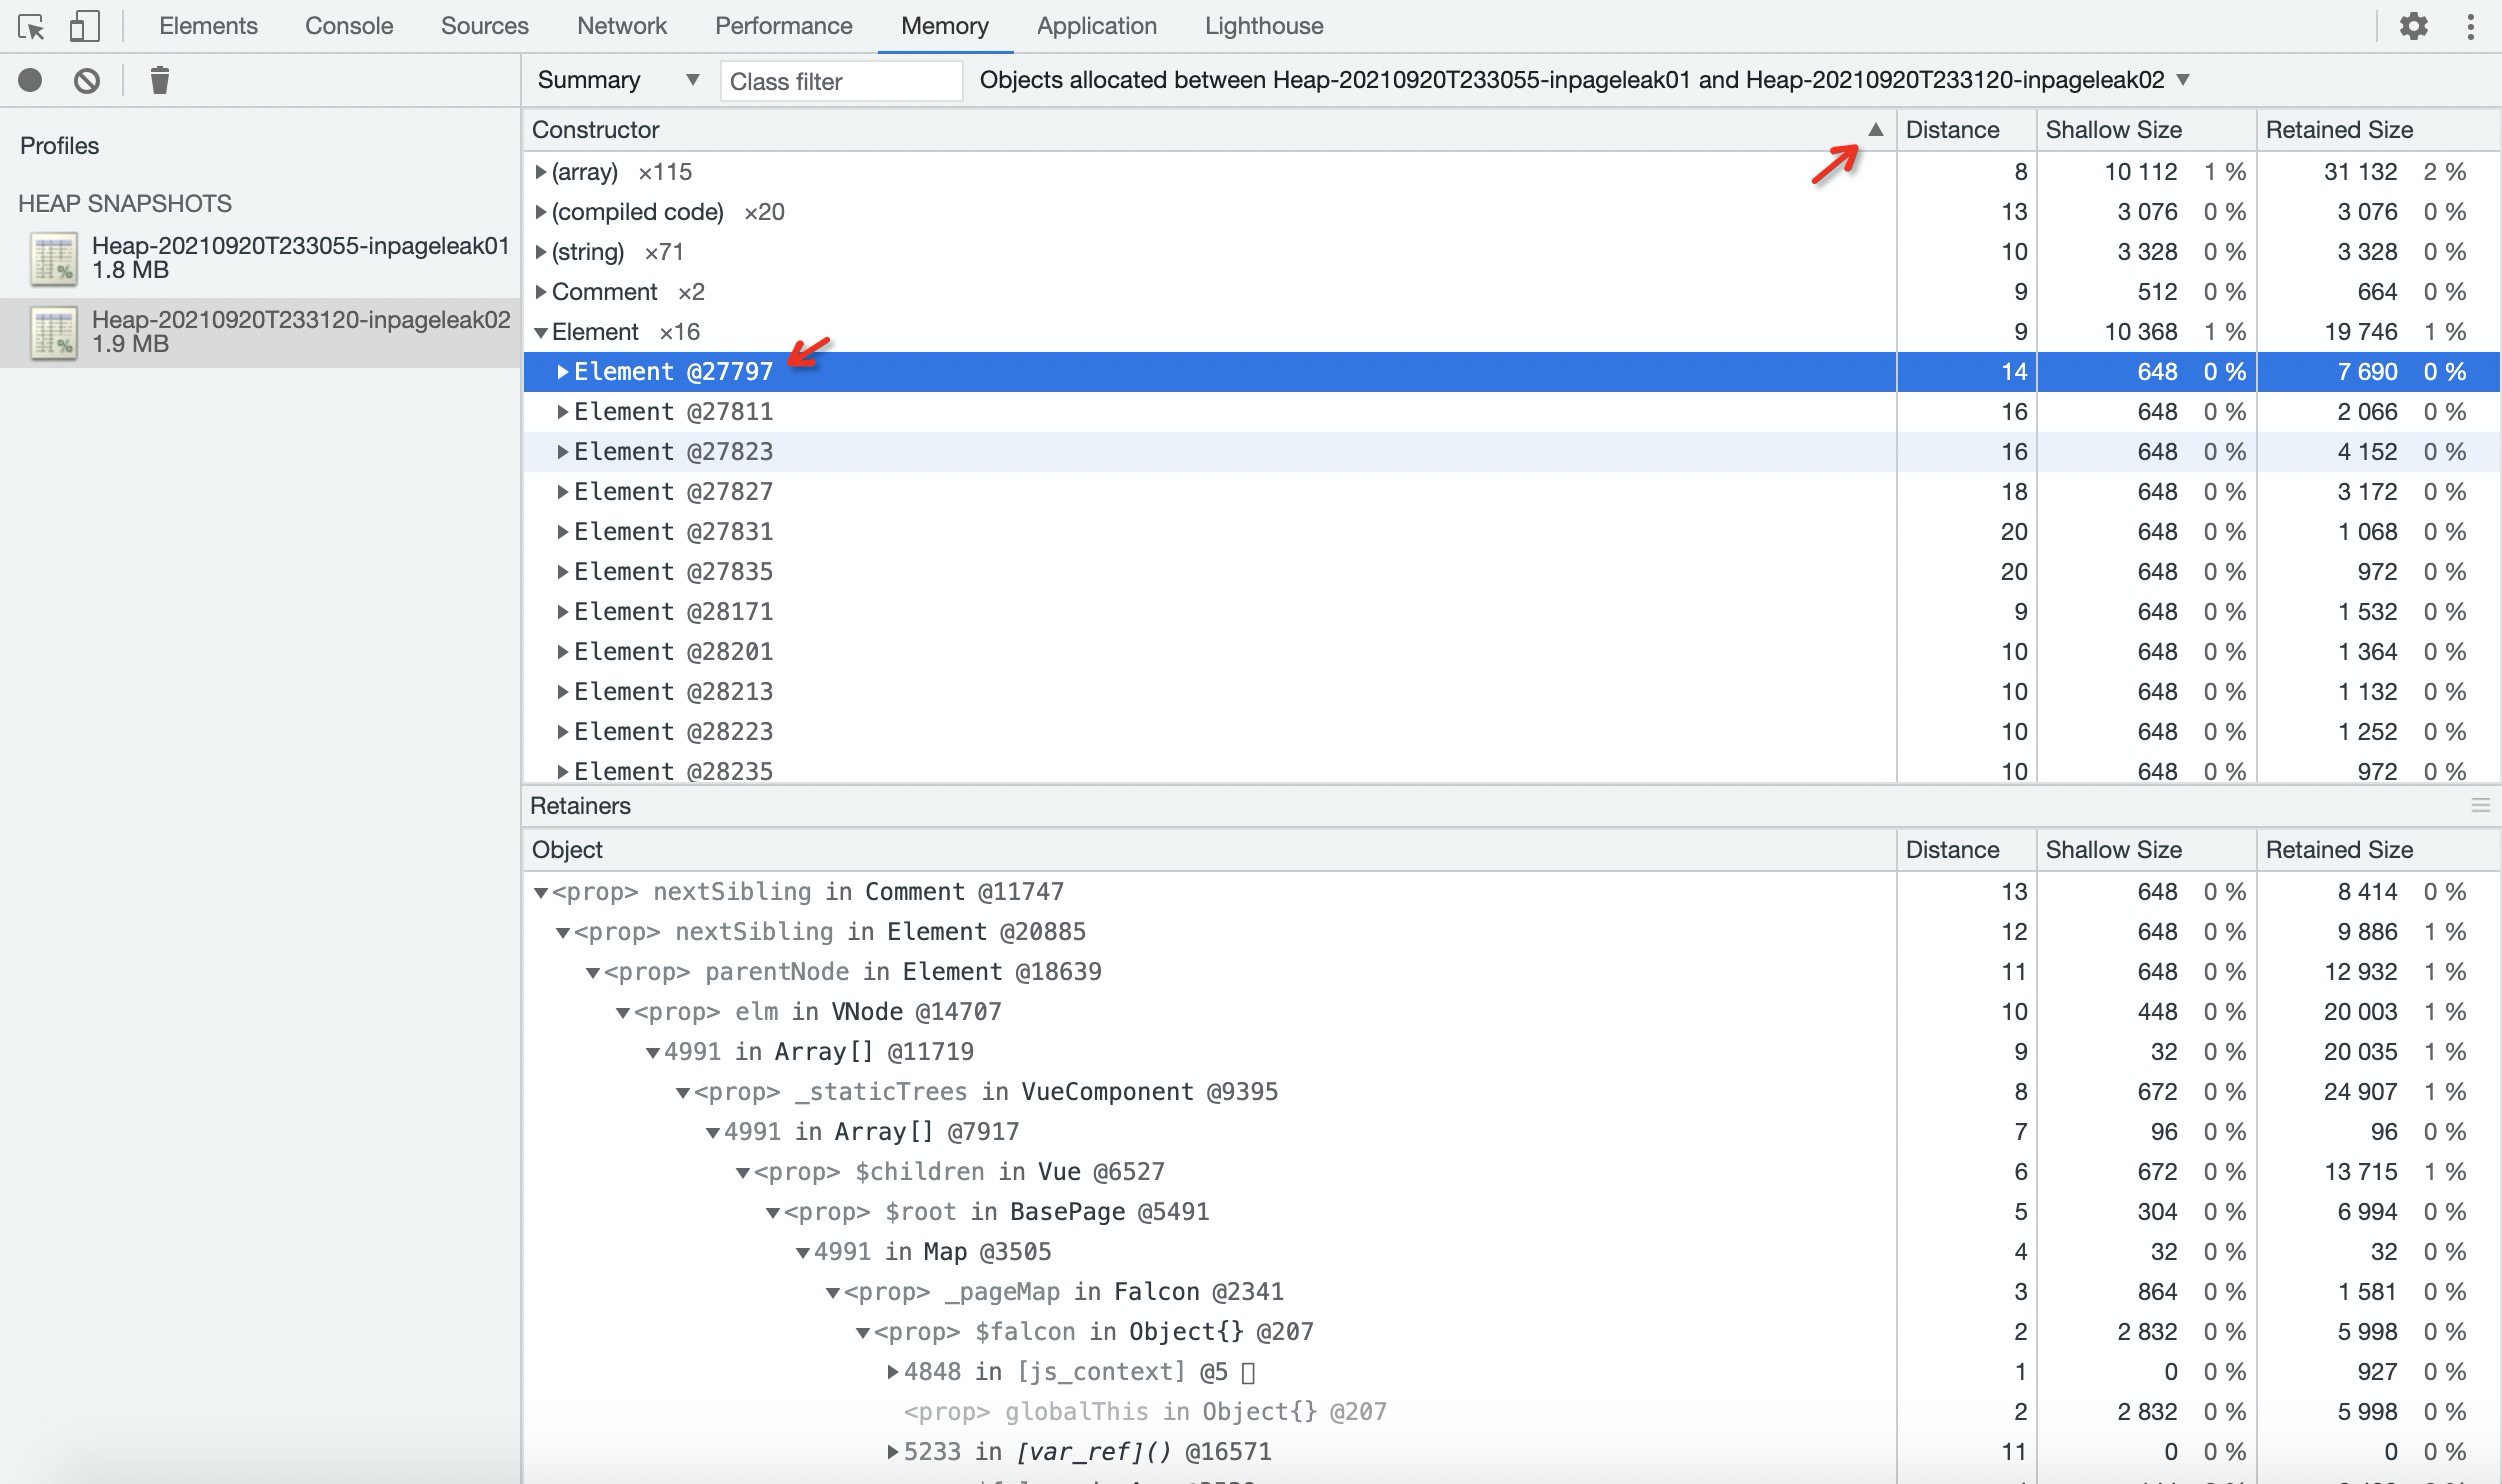Switch to the Lighthouse tab
Viewport: 2502px width, 1484px height.
click(x=1263, y=26)
